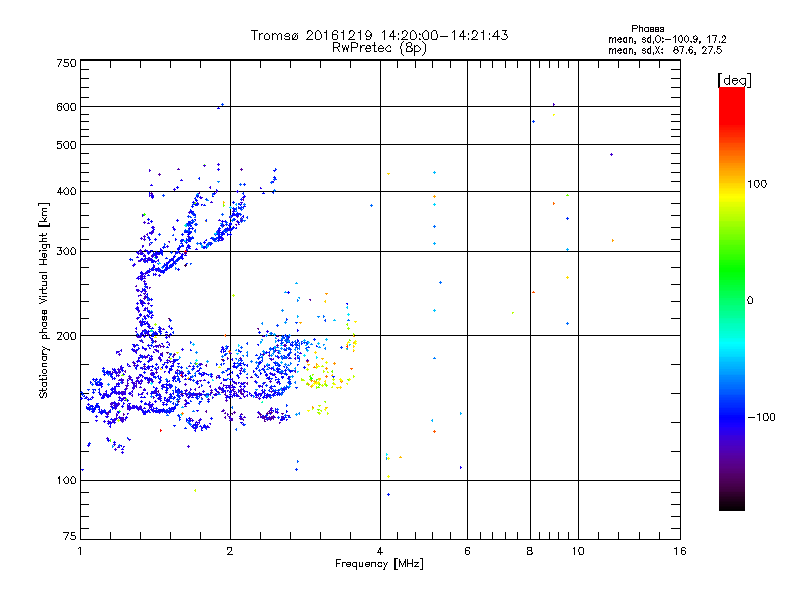Click the plot title "Tromsø 20161219 14:20:00-14:21:43"

379,35
